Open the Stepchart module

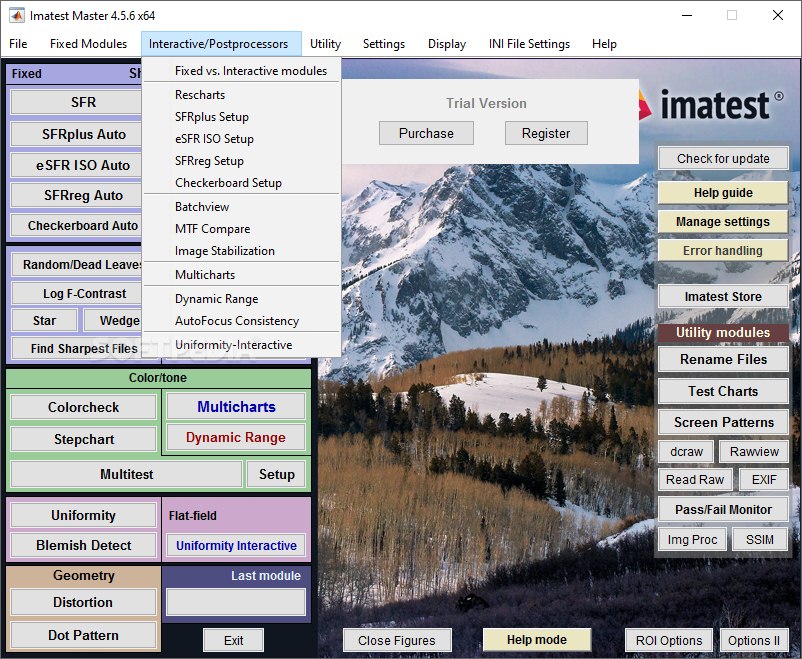click(83, 439)
